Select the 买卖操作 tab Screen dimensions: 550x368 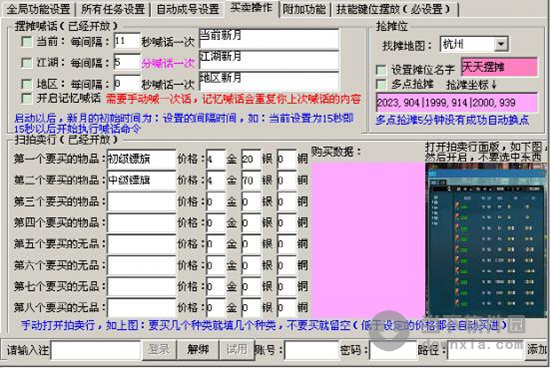point(251,8)
